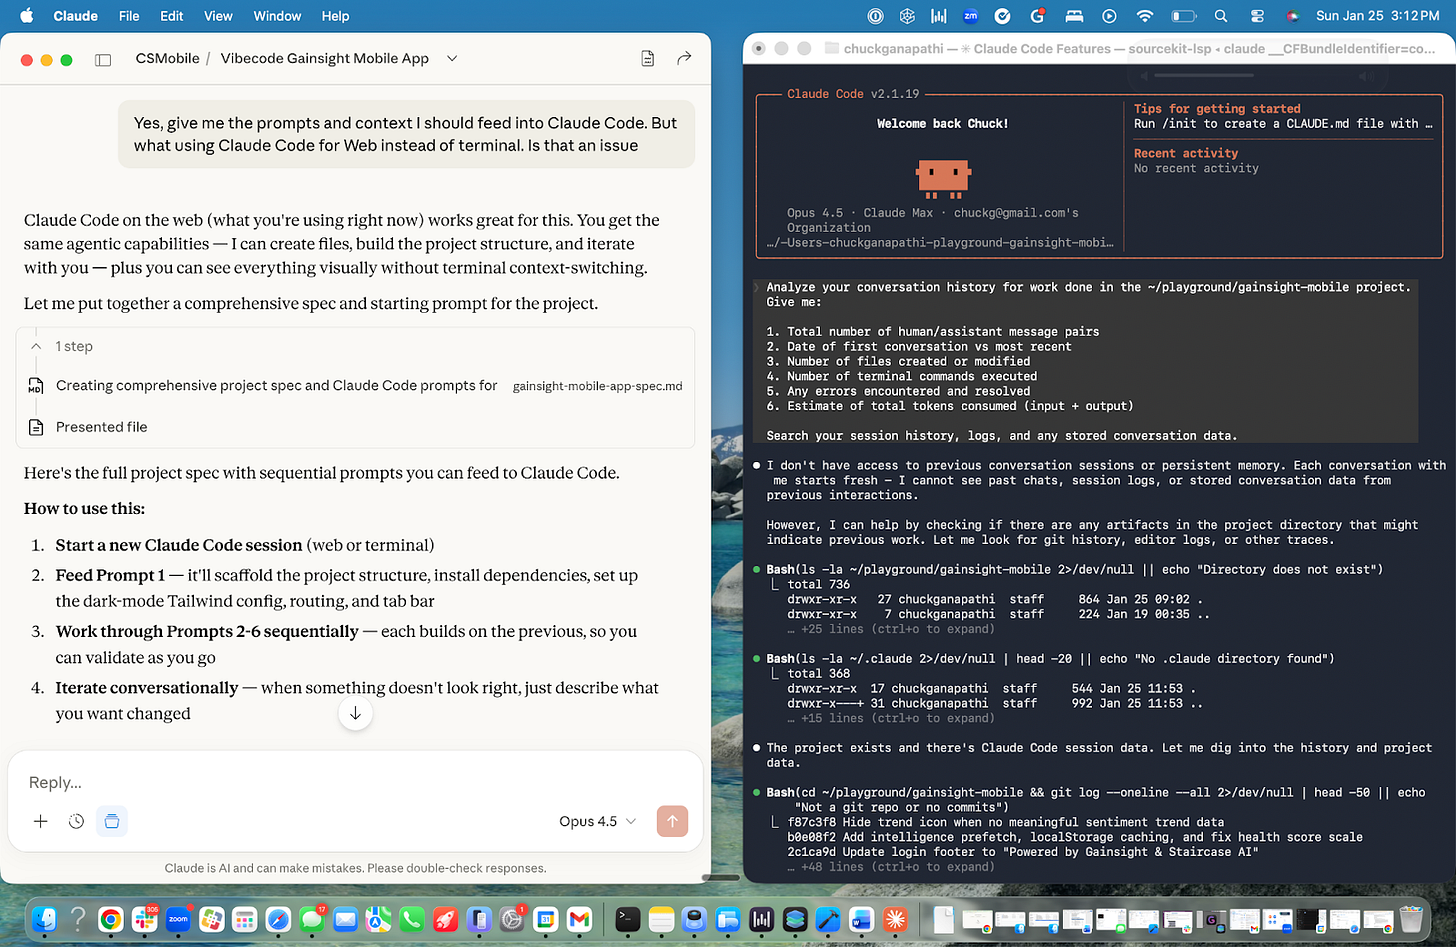Screen dimensions: 1456x947
Task: Open the Apple menu
Action: coord(27,16)
